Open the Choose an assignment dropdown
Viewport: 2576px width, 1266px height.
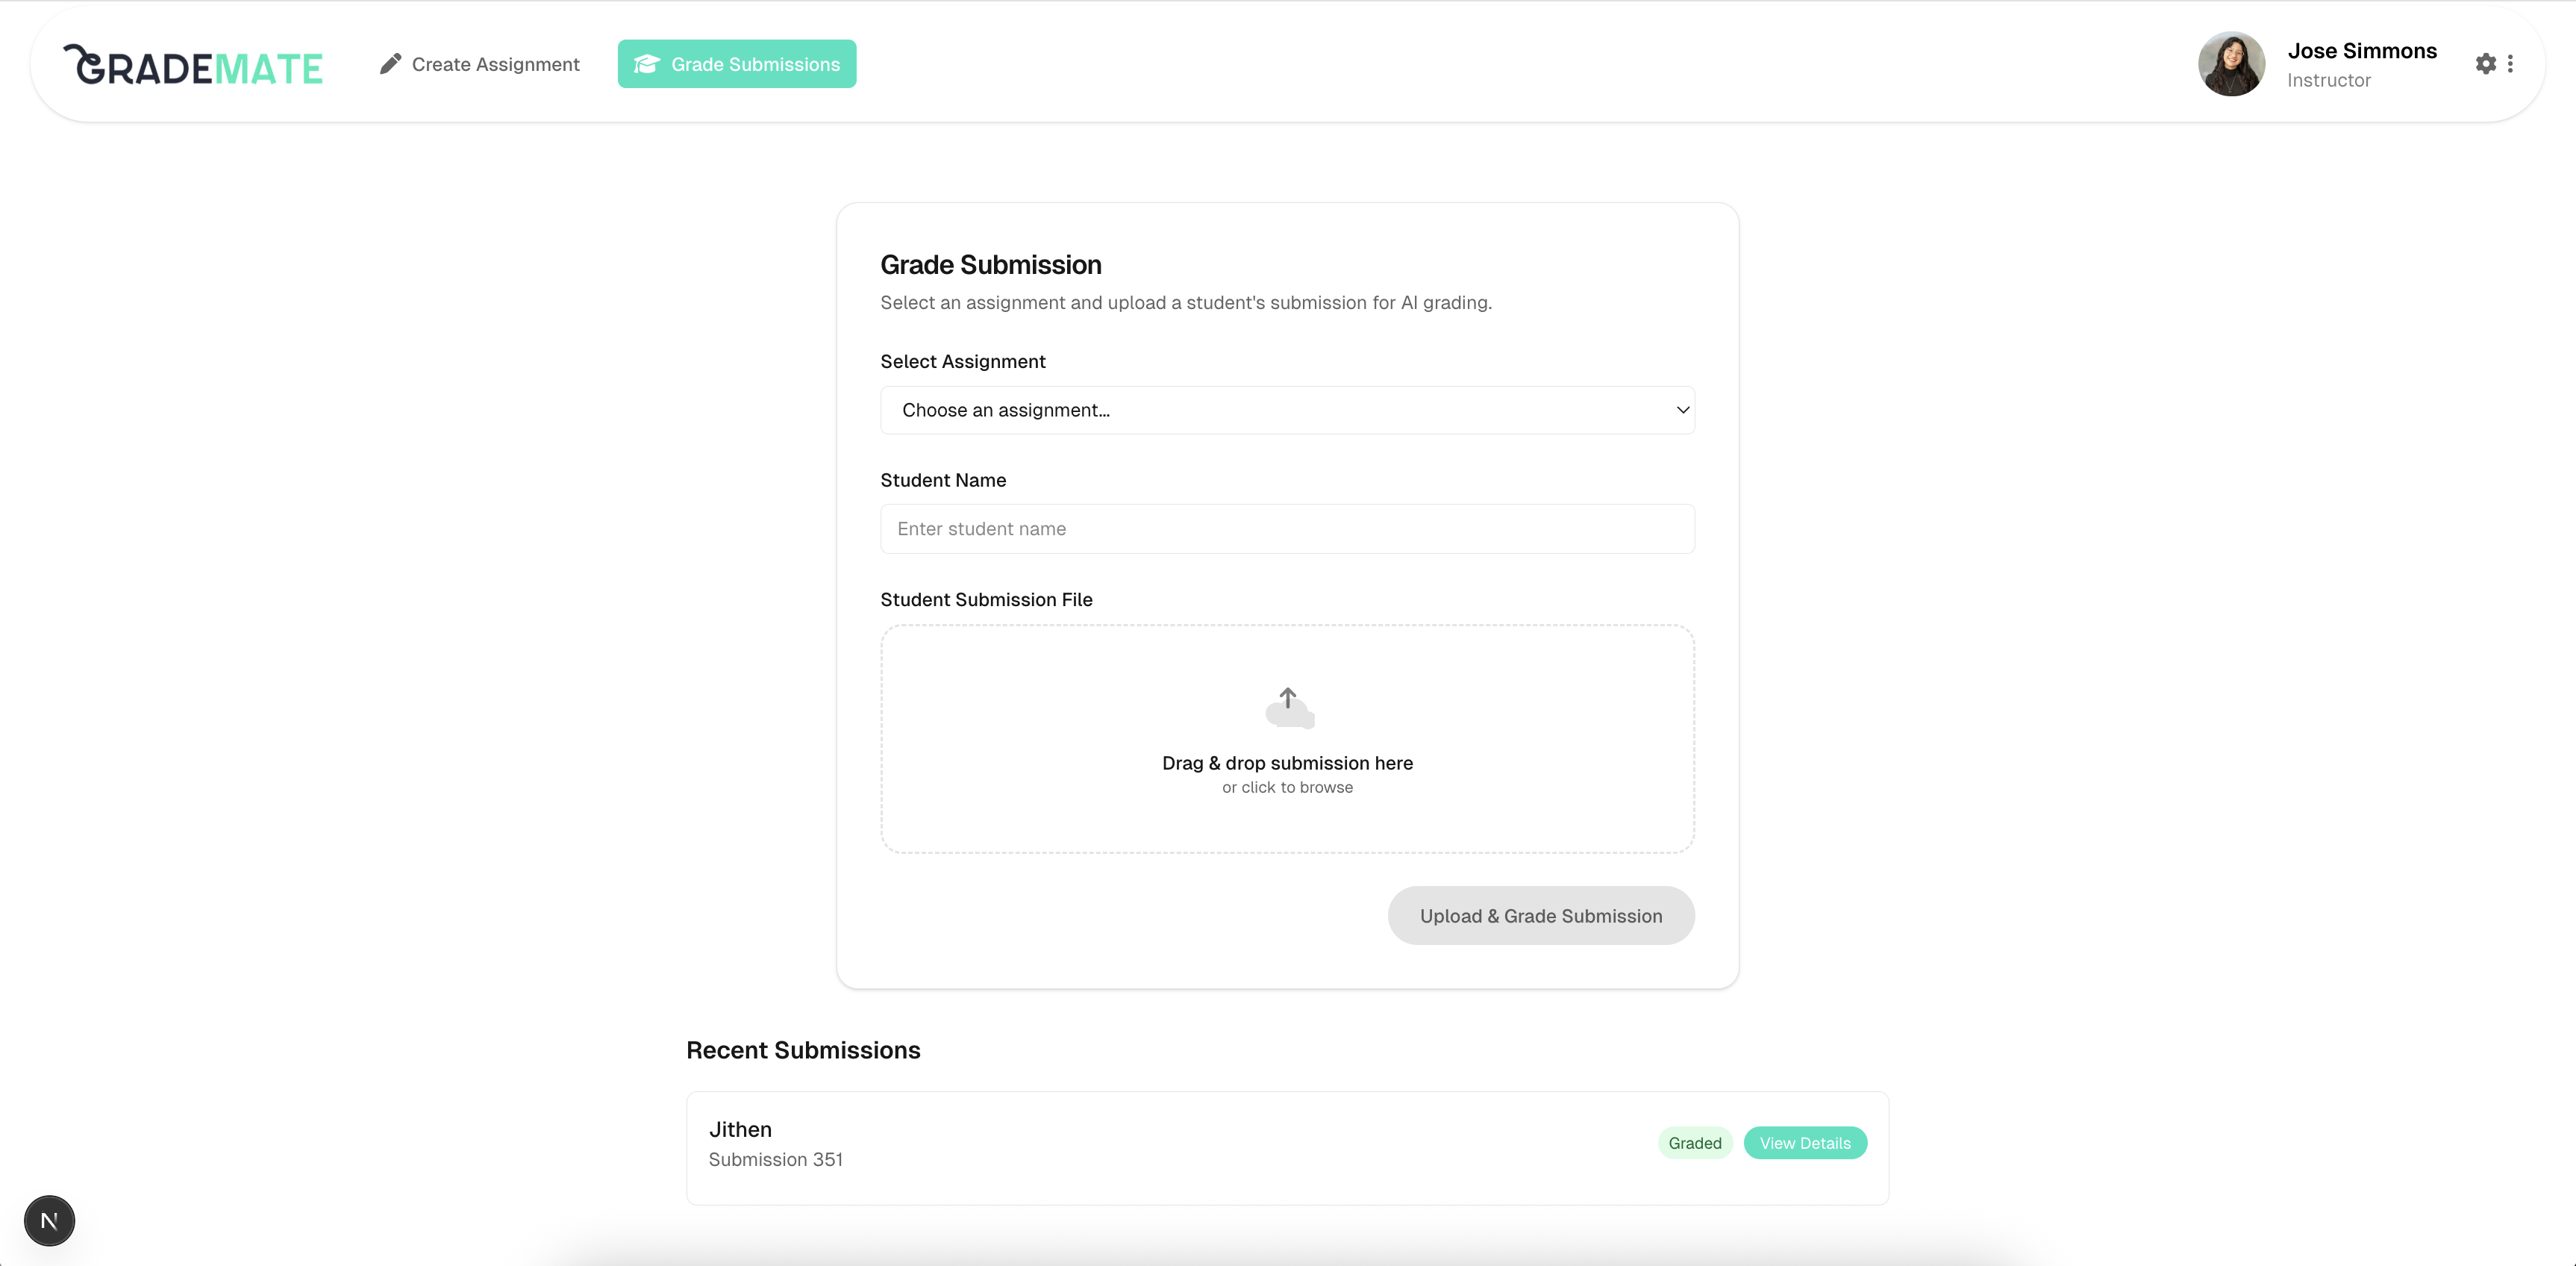point(1286,410)
